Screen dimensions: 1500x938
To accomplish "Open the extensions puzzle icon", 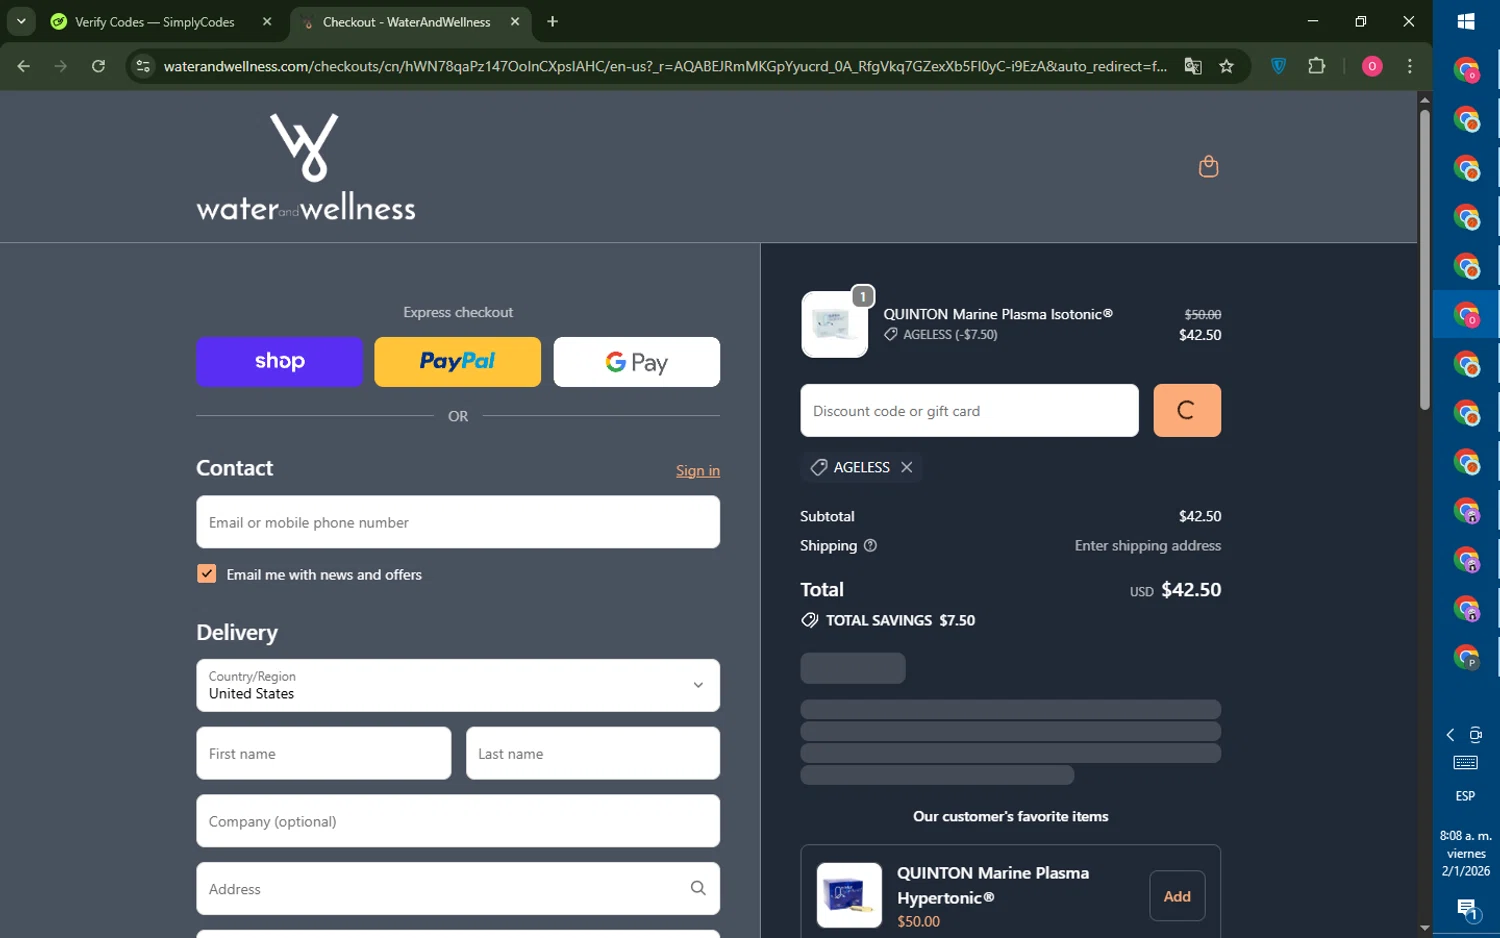I will pos(1317,66).
